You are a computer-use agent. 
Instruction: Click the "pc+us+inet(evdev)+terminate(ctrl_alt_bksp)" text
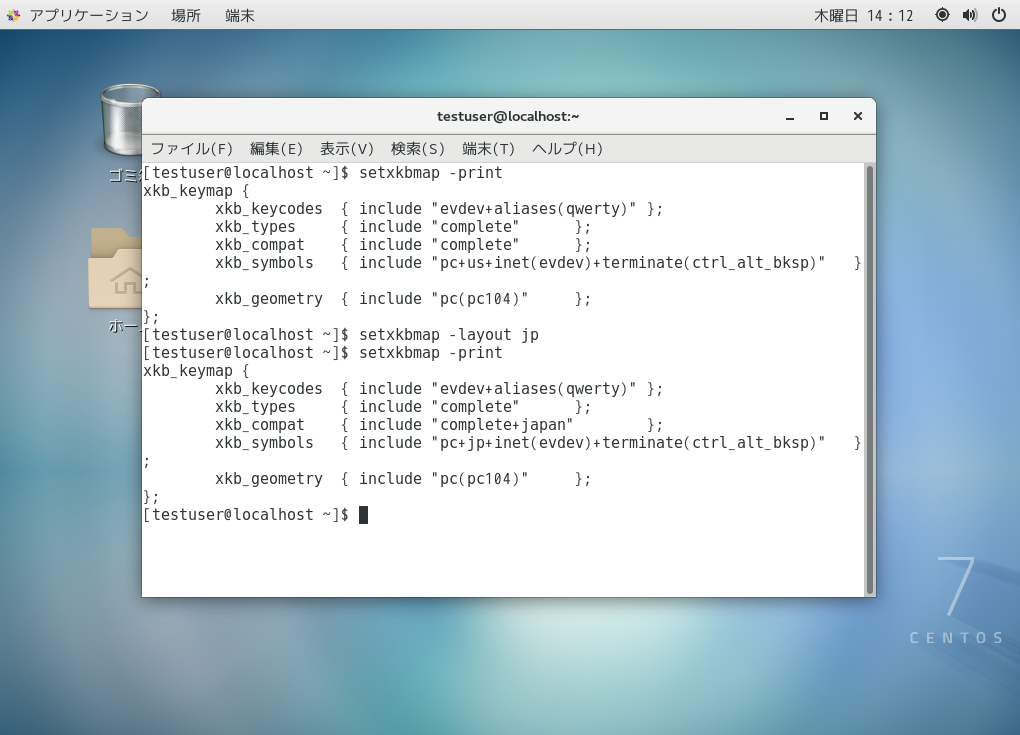pyautogui.click(x=628, y=263)
